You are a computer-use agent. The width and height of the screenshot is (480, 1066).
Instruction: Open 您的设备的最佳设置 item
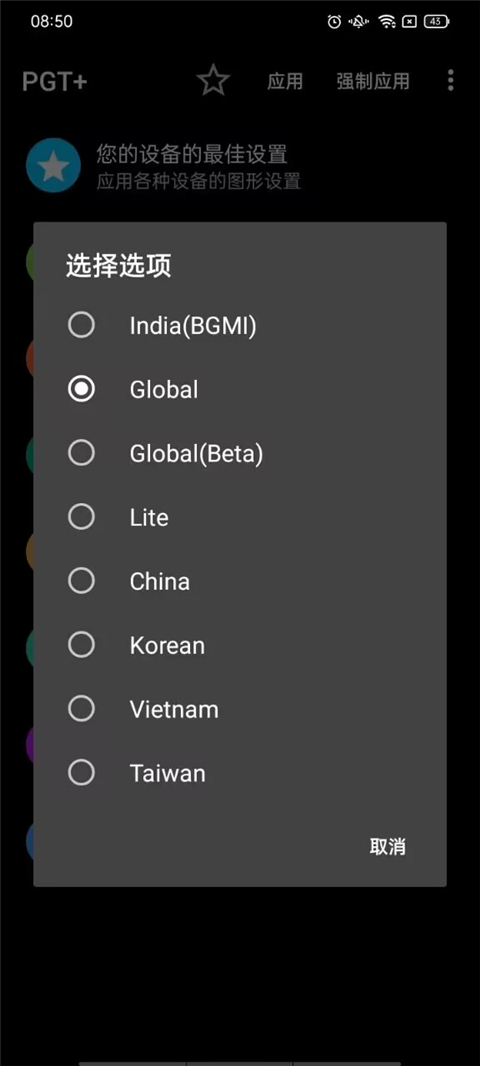tap(192, 154)
